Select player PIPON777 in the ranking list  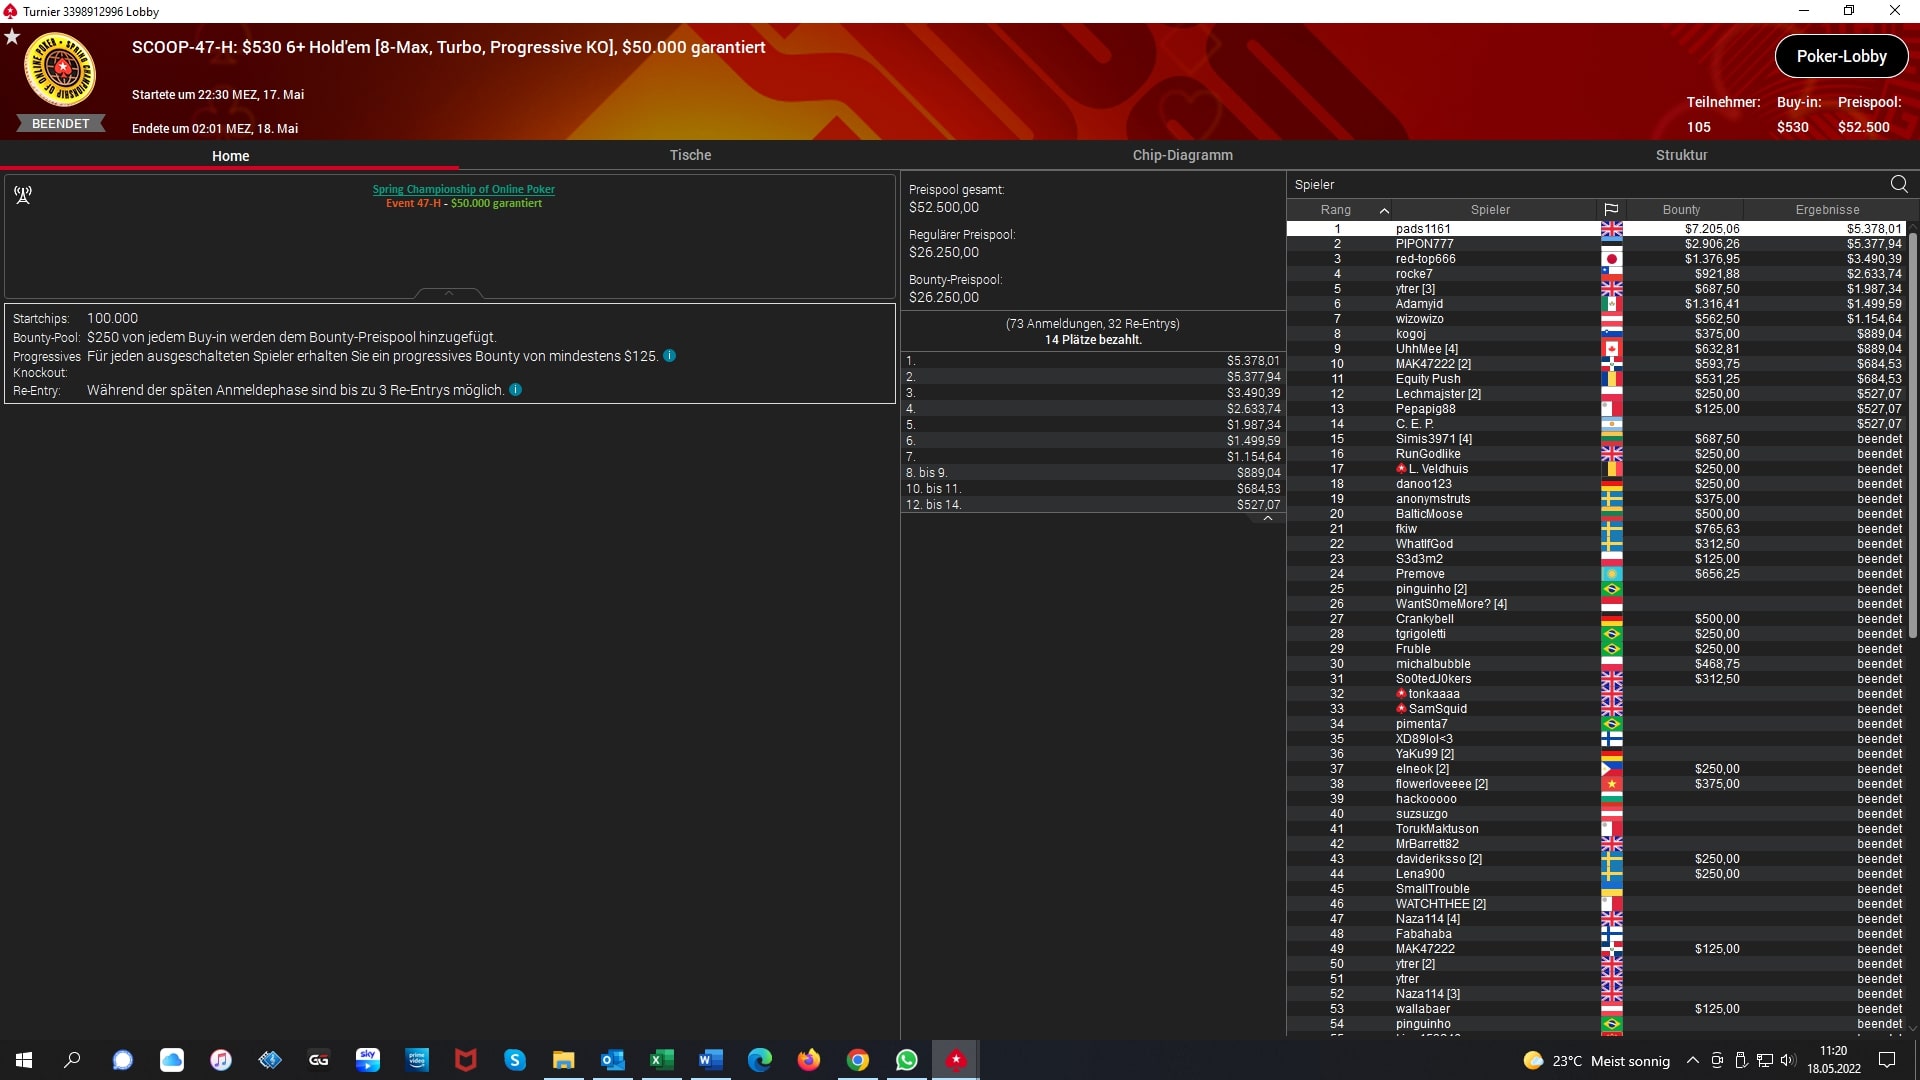point(1424,244)
